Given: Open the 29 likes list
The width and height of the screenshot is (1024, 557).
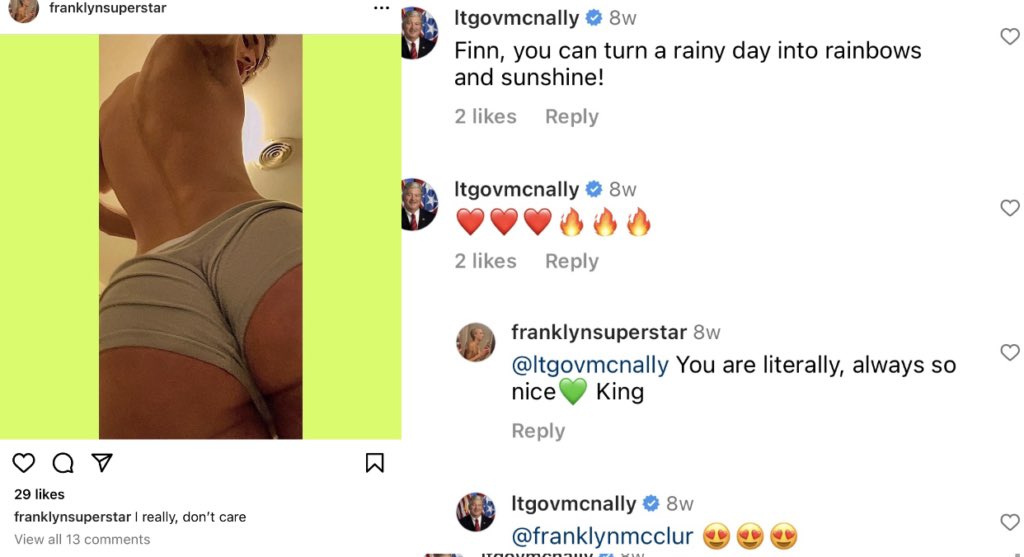Looking at the screenshot, I should pyautogui.click(x=39, y=494).
